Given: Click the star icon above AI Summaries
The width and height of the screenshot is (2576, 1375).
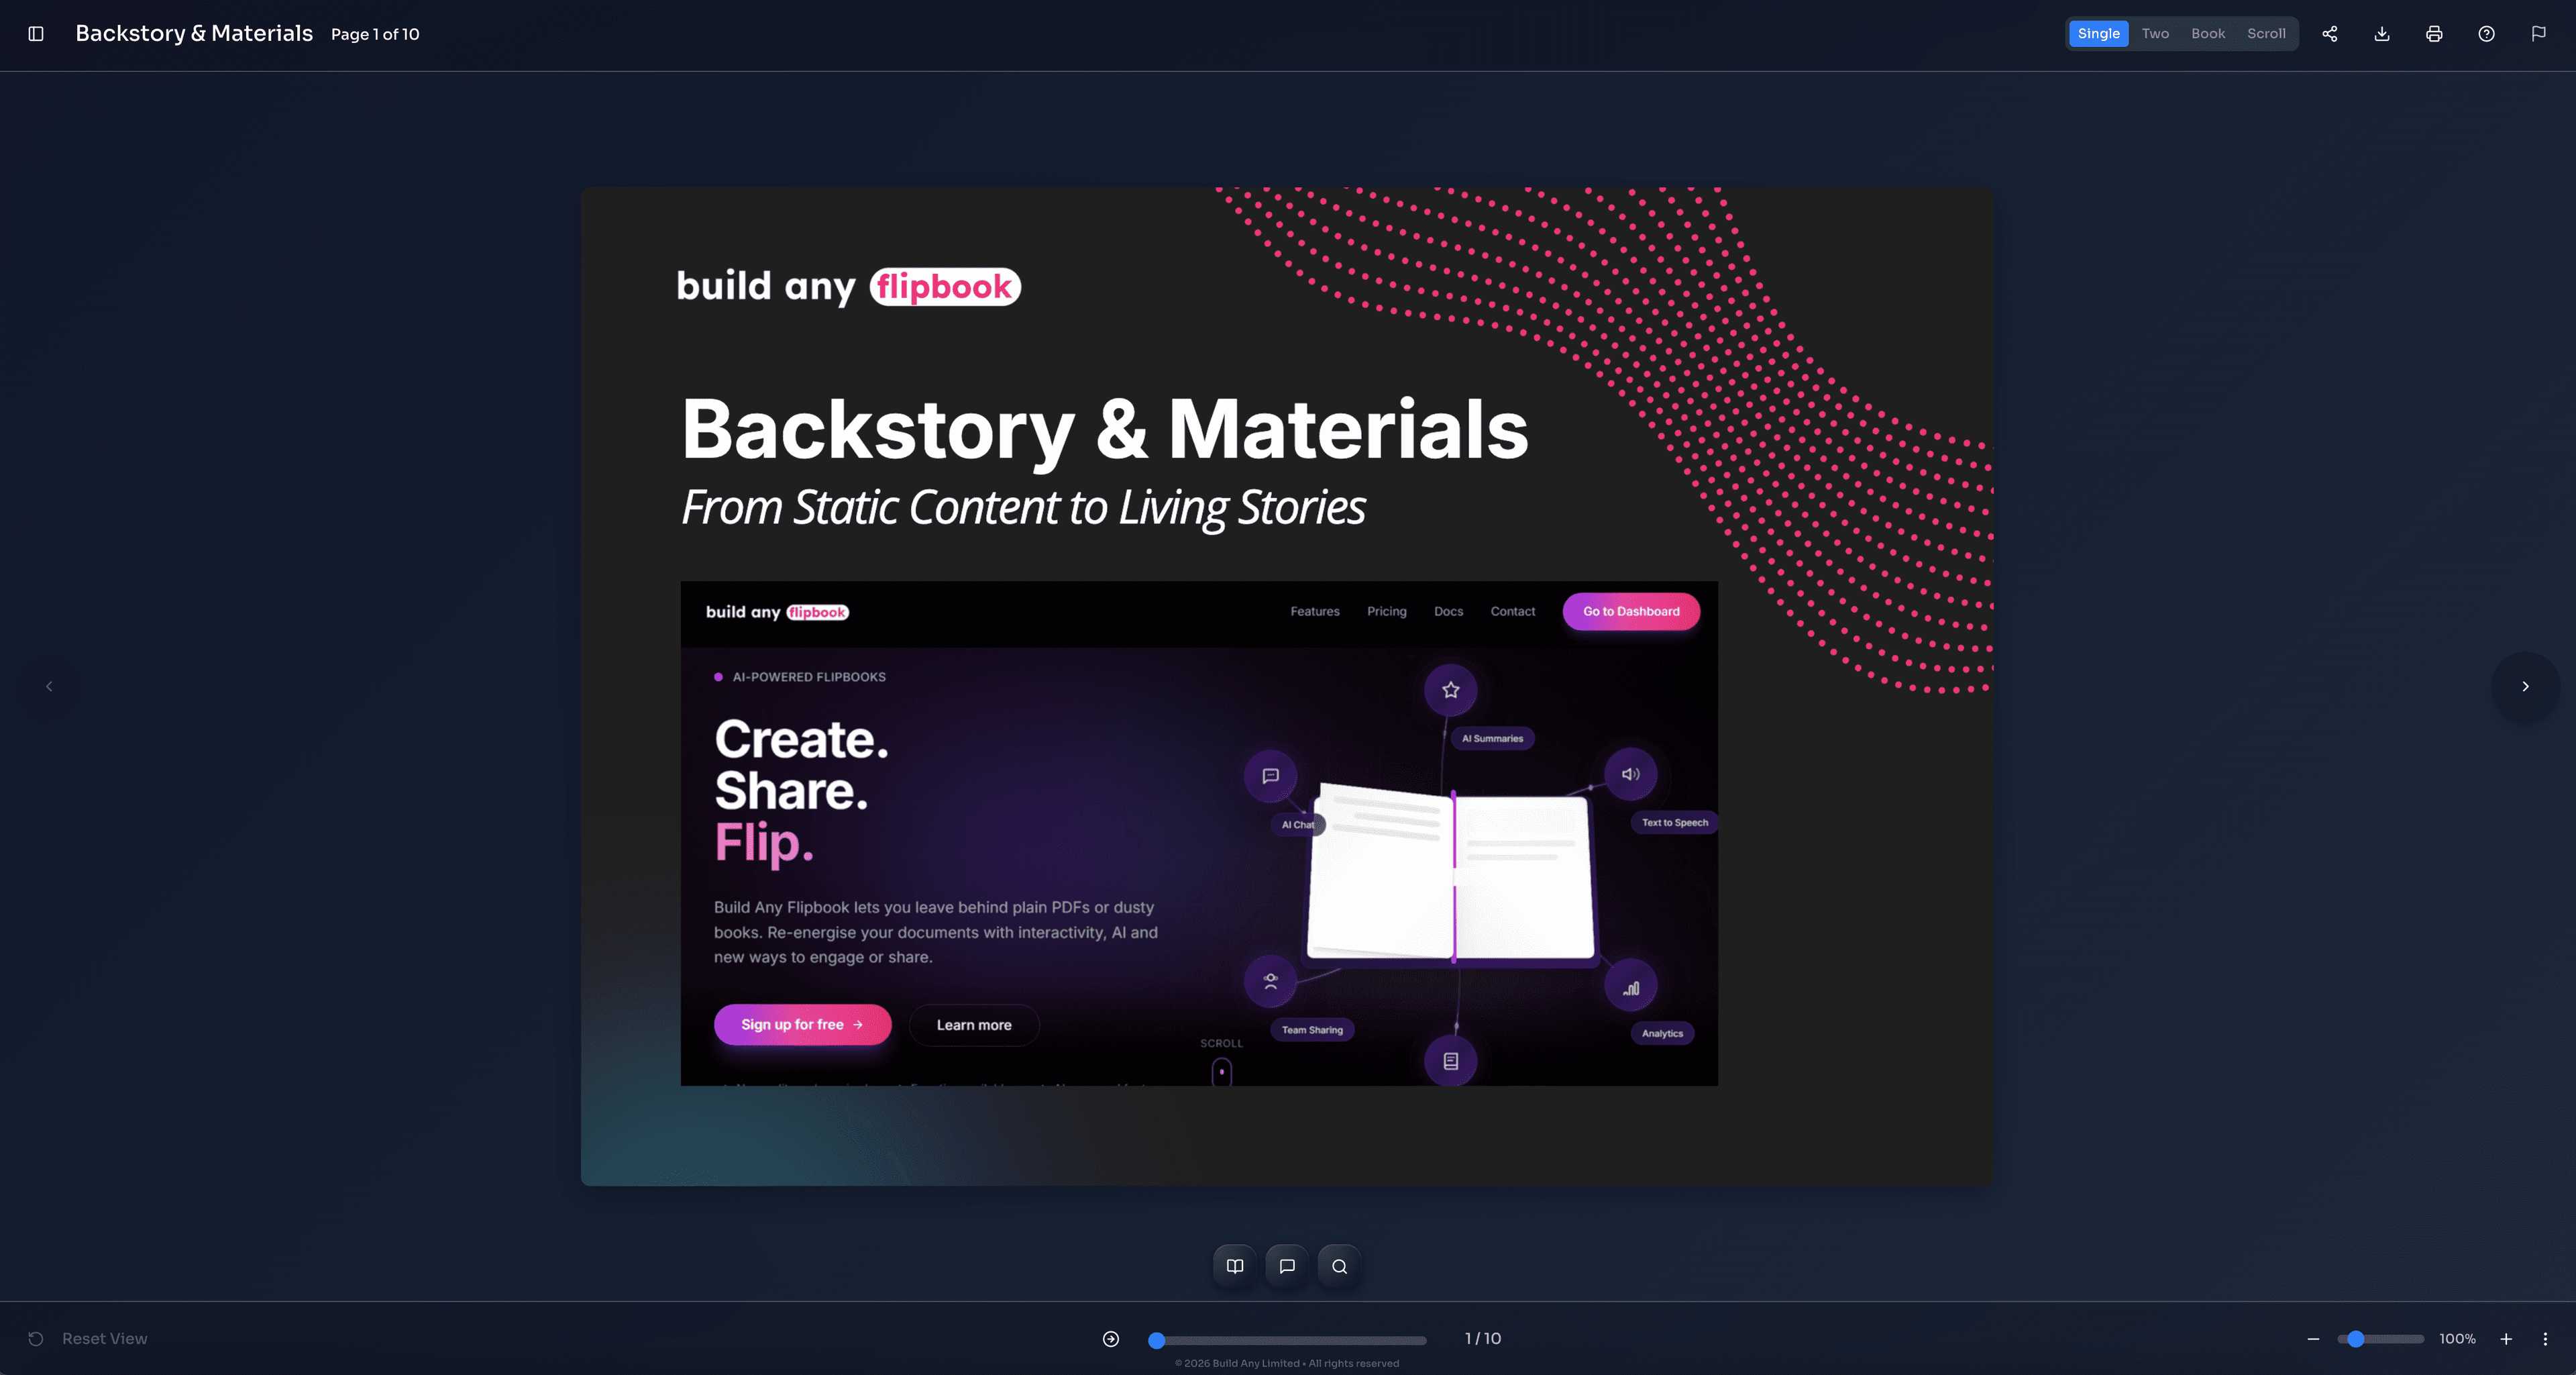Looking at the screenshot, I should (1450, 690).
